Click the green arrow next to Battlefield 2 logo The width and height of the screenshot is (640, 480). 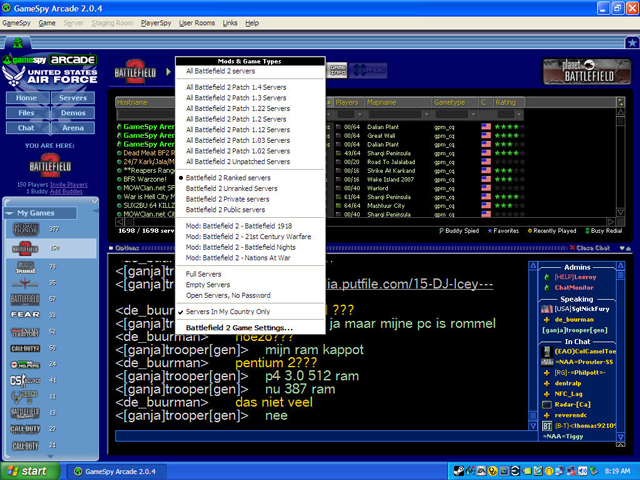(168, 72)
